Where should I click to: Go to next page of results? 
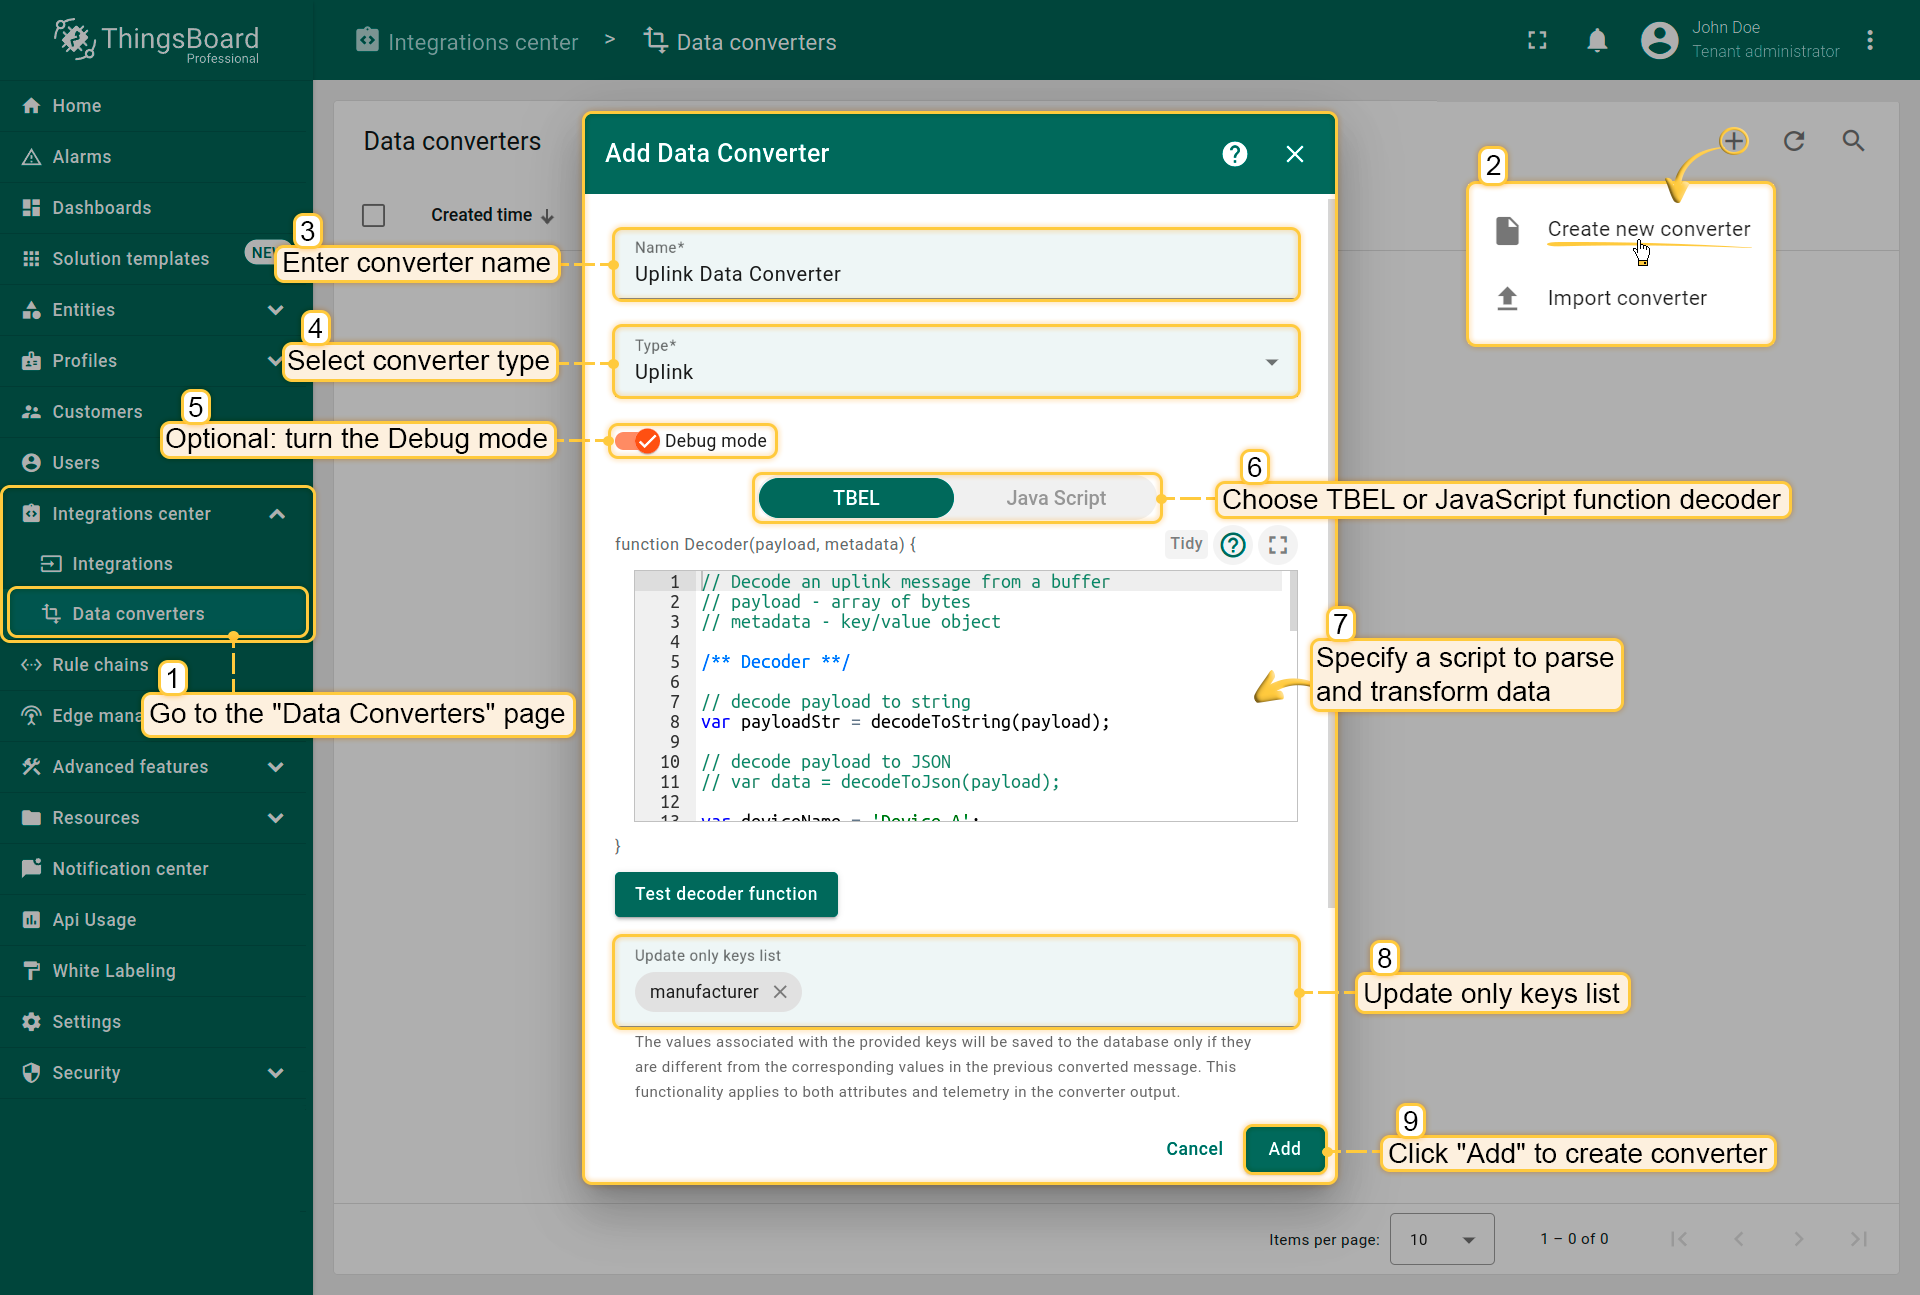click(1799, 1239)
